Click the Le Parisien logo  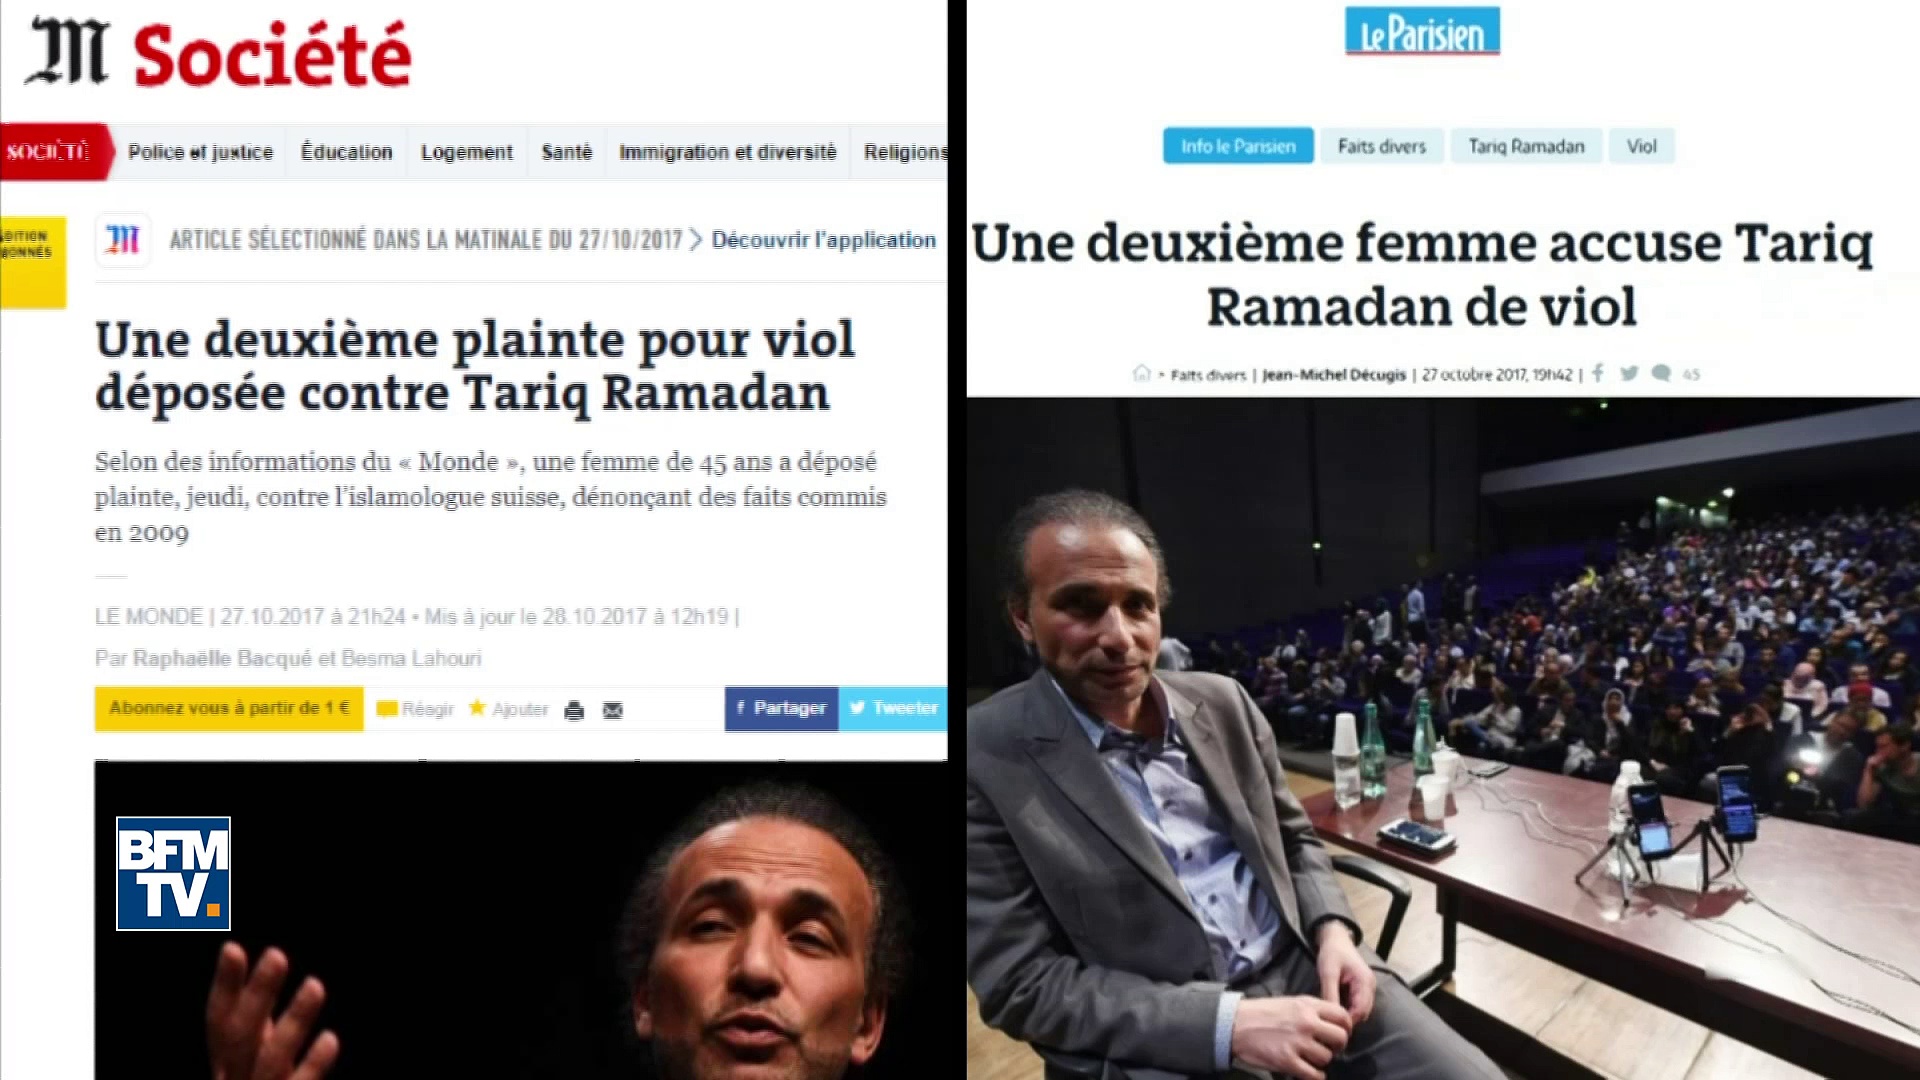point(1422,31)
